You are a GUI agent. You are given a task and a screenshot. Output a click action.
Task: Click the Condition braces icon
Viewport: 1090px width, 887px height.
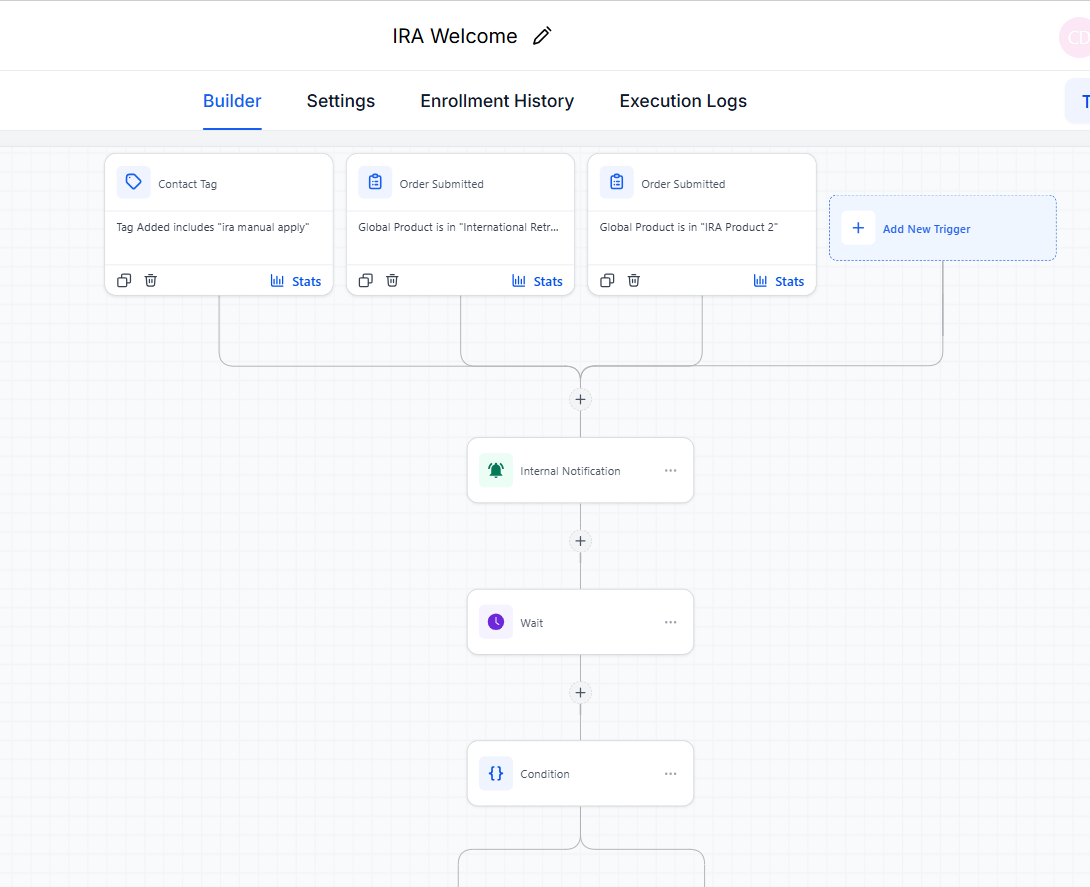point(496,773)
